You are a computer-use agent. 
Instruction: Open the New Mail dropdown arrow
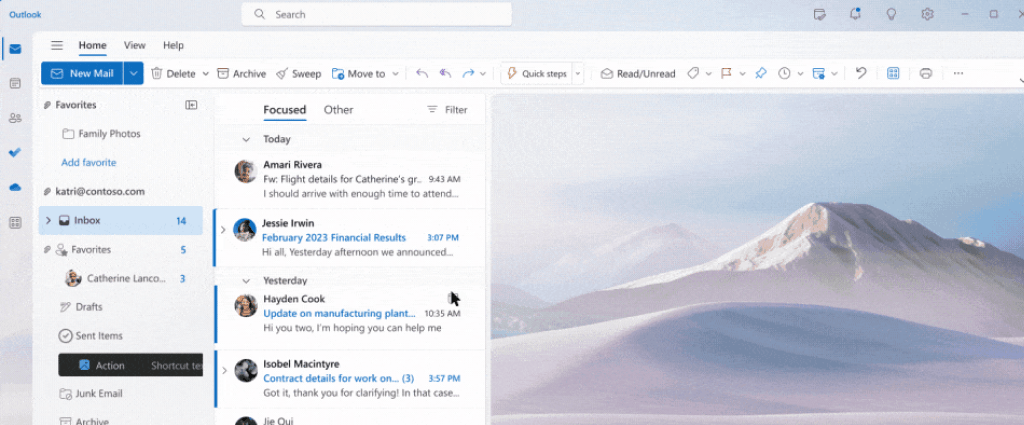click(x=133, y=74)
